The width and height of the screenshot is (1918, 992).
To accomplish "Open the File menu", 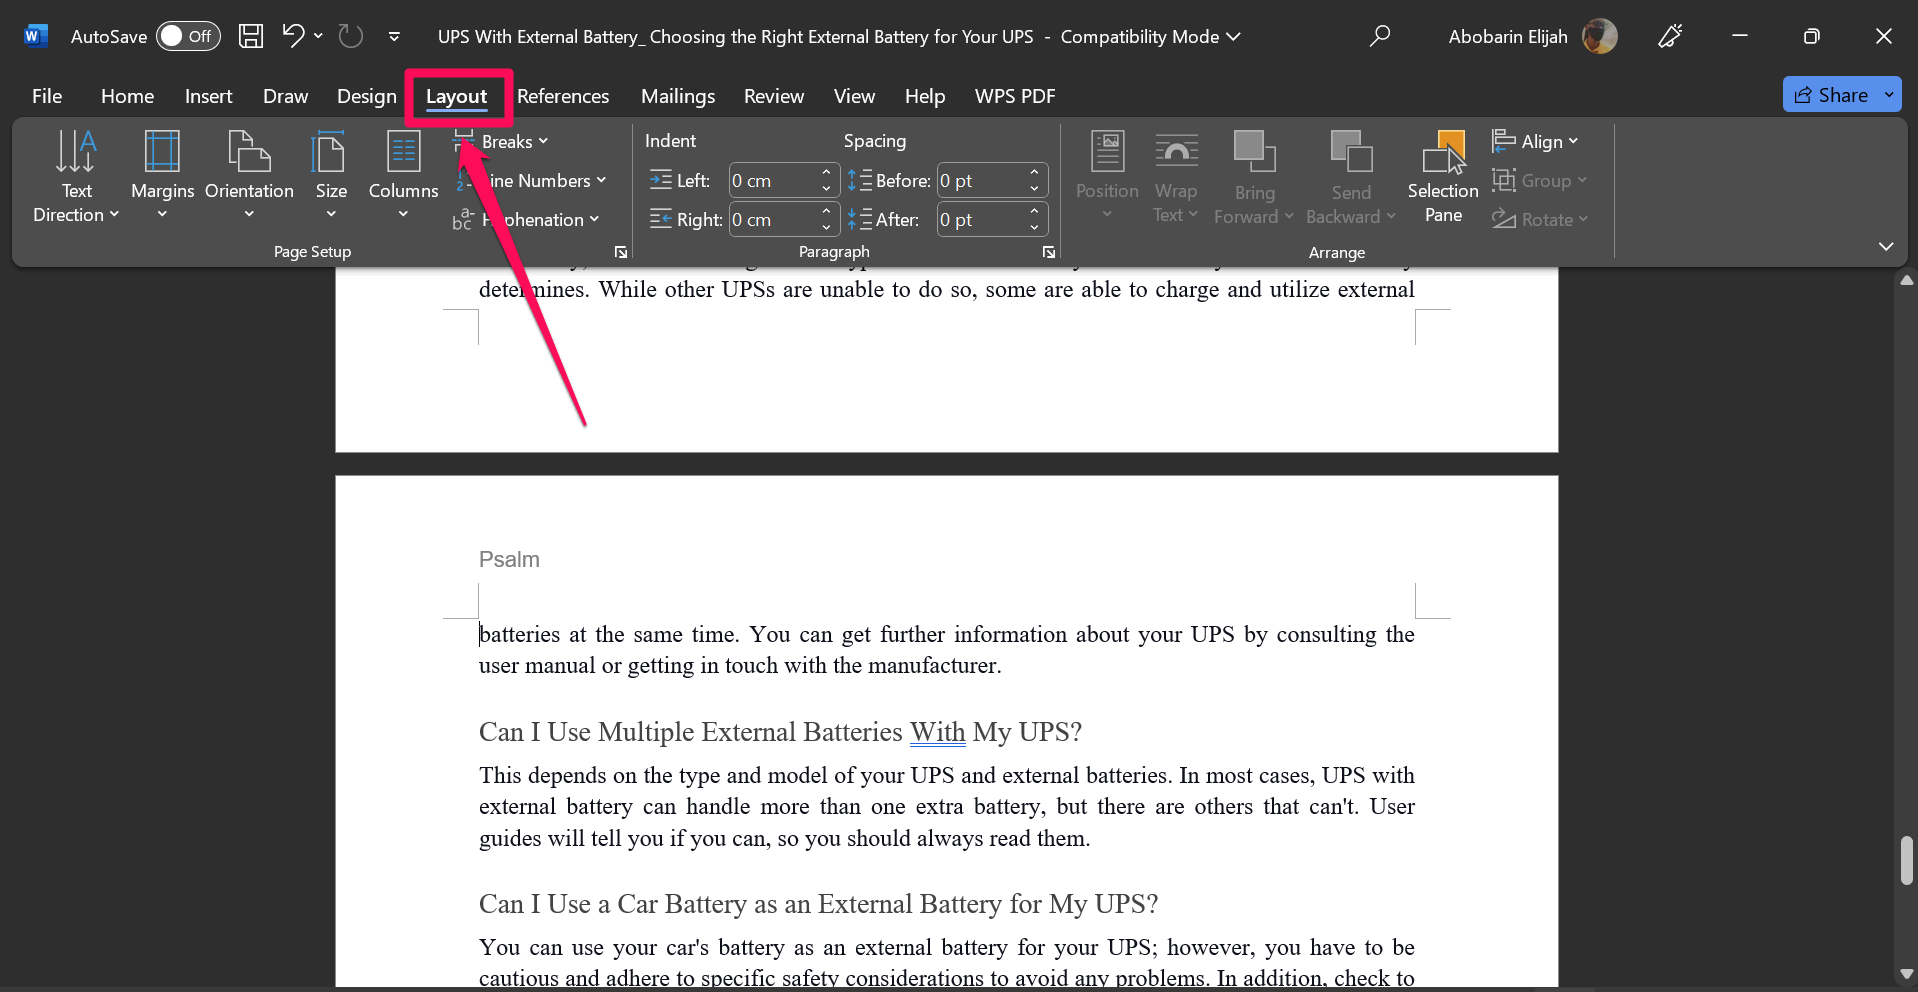I will [x=47, y=96].
